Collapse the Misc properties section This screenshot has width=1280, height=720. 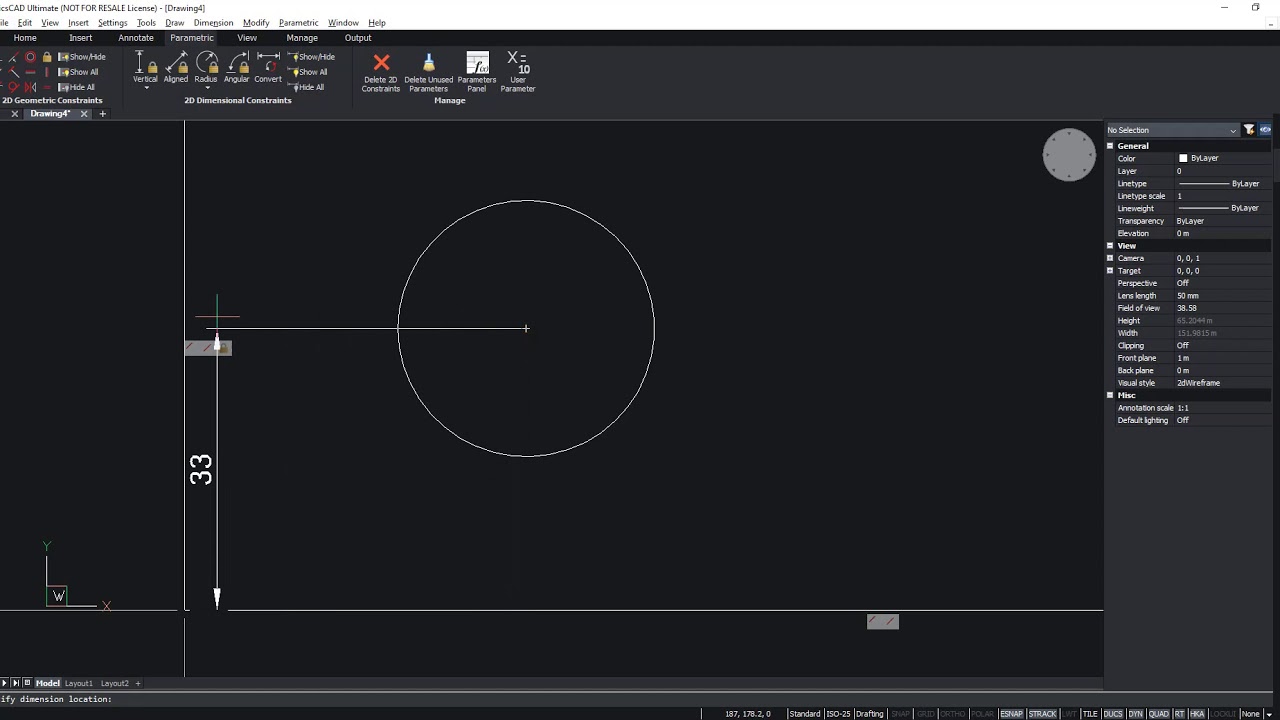pos(1110,396)
